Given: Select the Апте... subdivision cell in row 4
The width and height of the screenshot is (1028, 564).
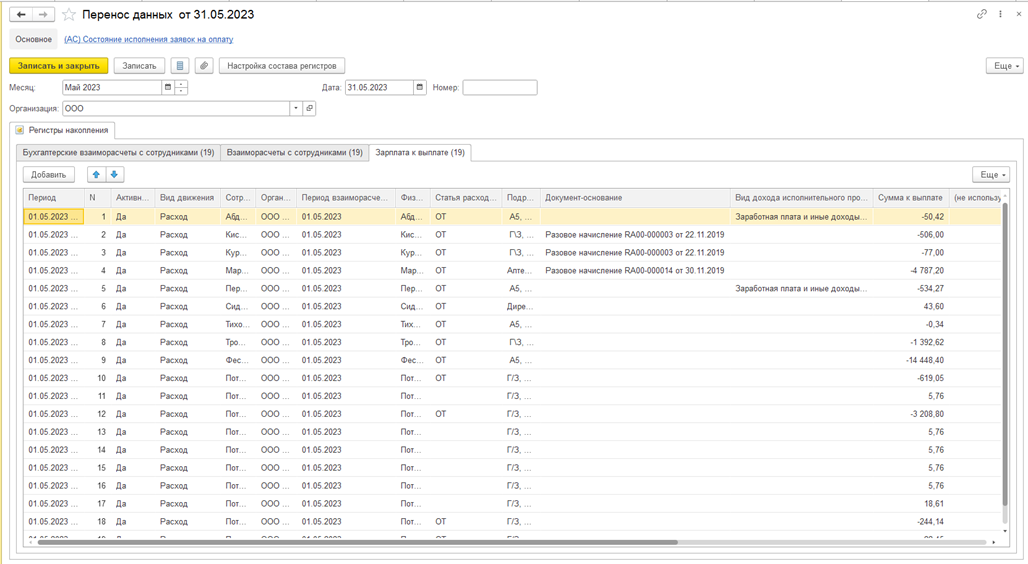Looking at the screenshot, I should coord(521,270).
